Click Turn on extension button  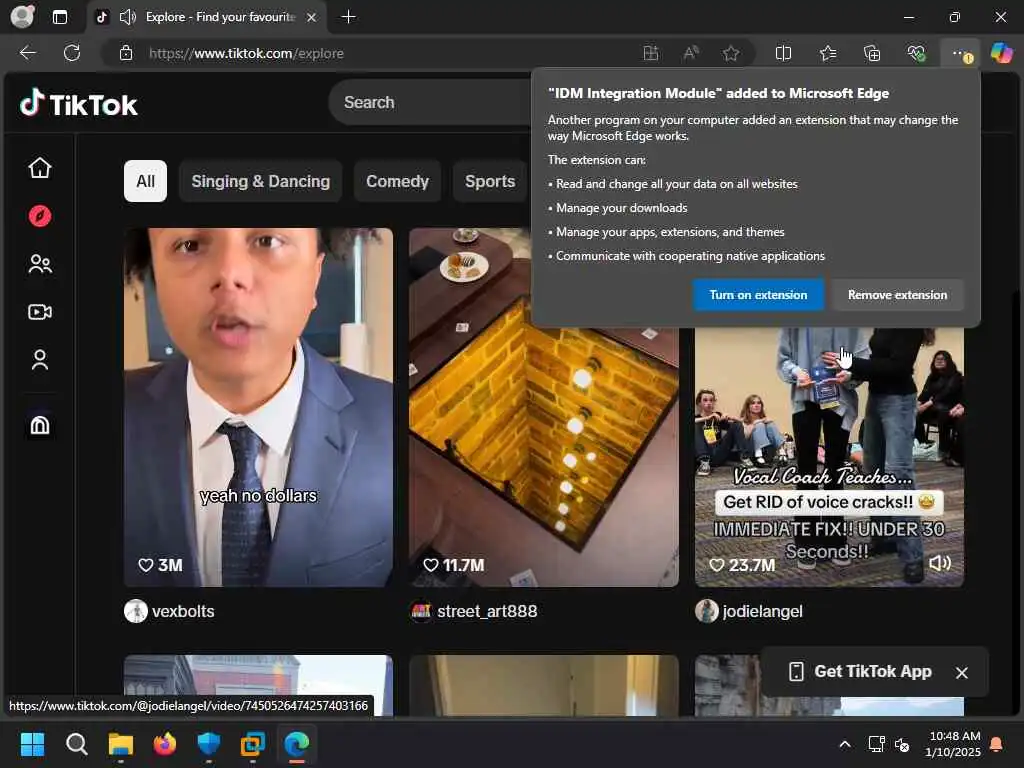(758, 295)
